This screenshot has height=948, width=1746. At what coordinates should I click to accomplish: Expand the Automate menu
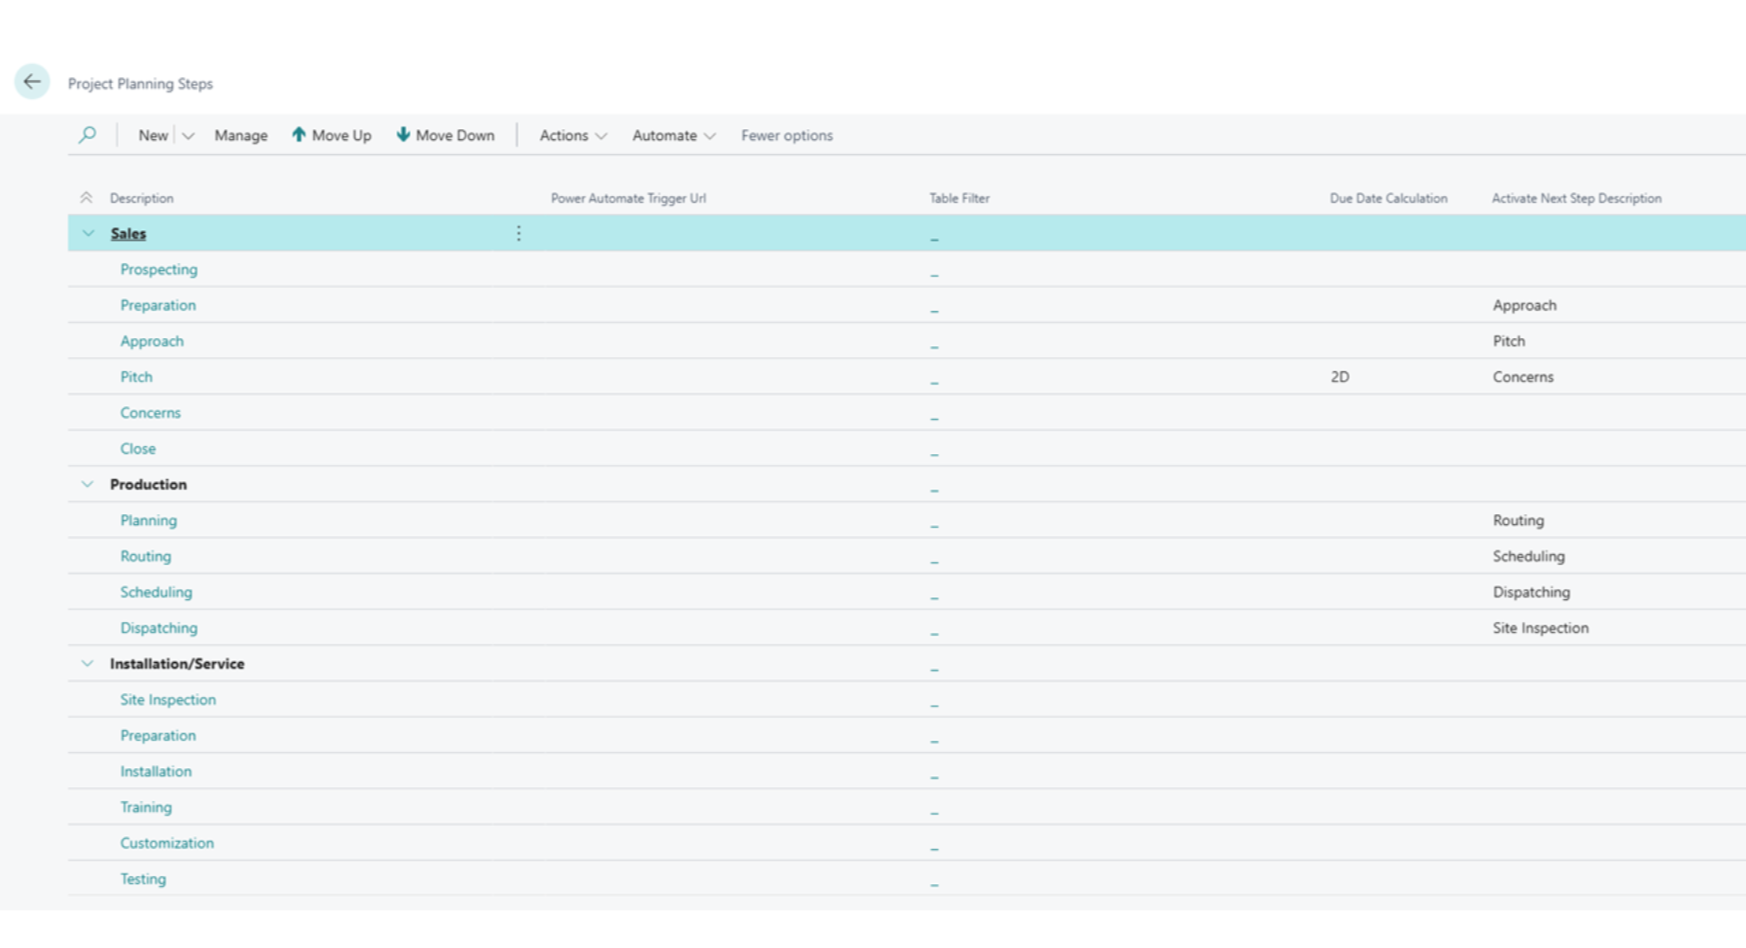[673, 135]
